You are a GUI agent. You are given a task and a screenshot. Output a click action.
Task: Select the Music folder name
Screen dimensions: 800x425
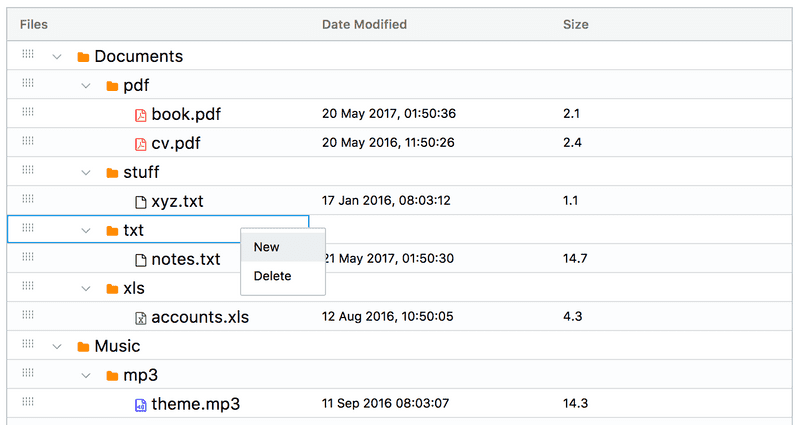pos(117,346)
